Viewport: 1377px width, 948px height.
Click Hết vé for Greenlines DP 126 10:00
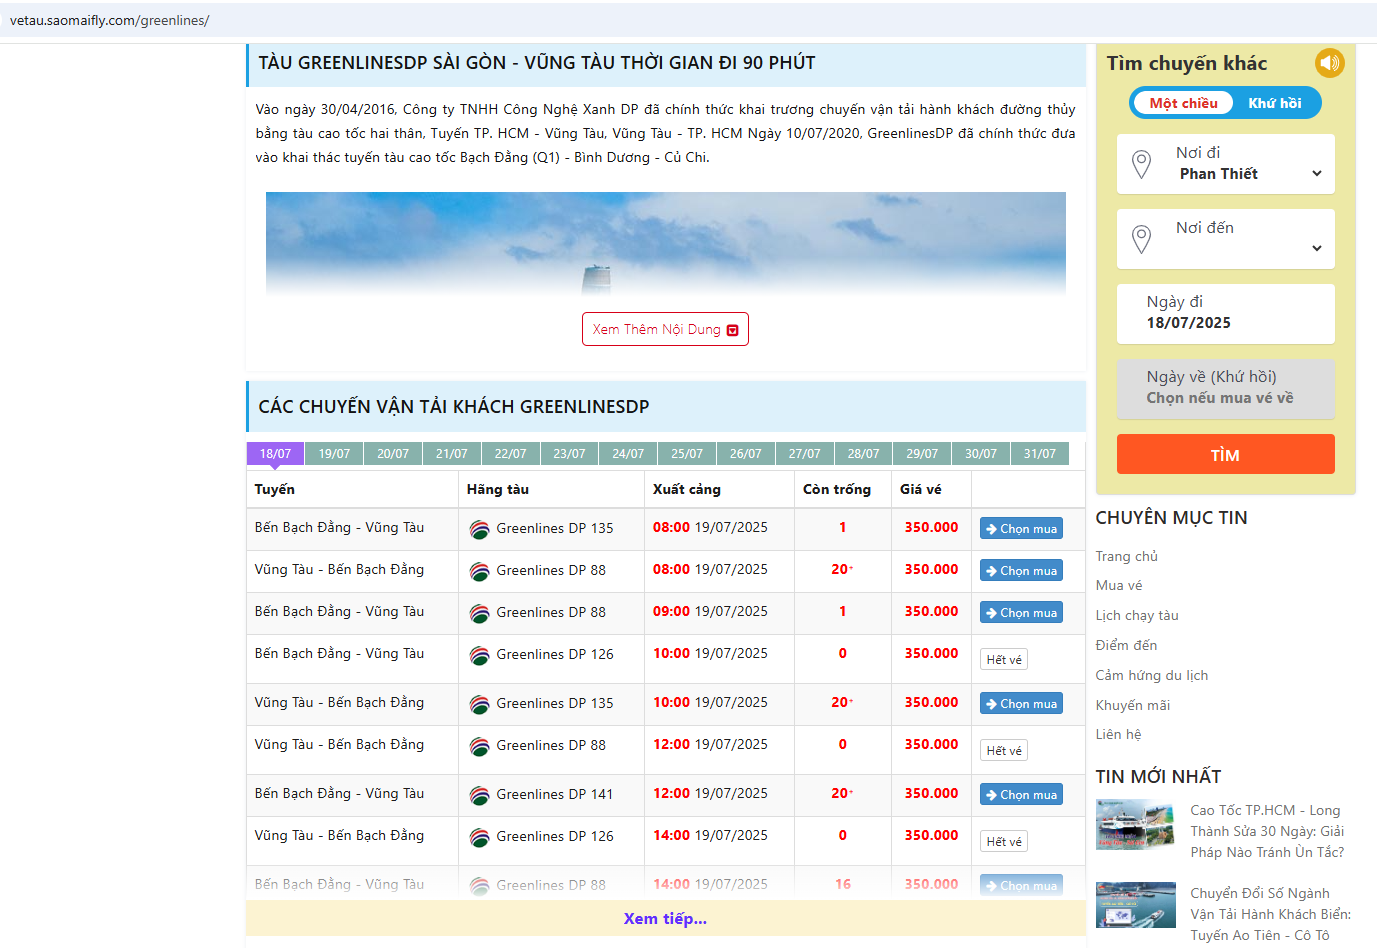pos(1004,660)
